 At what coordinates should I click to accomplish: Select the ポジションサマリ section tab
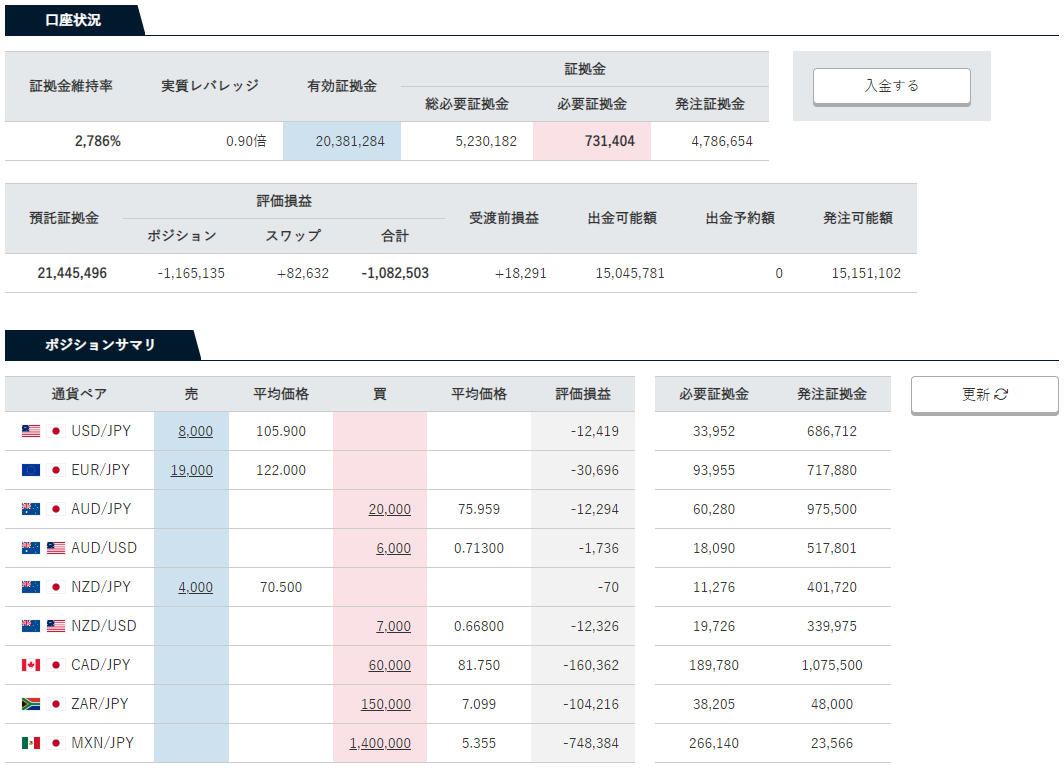(100, 345)
